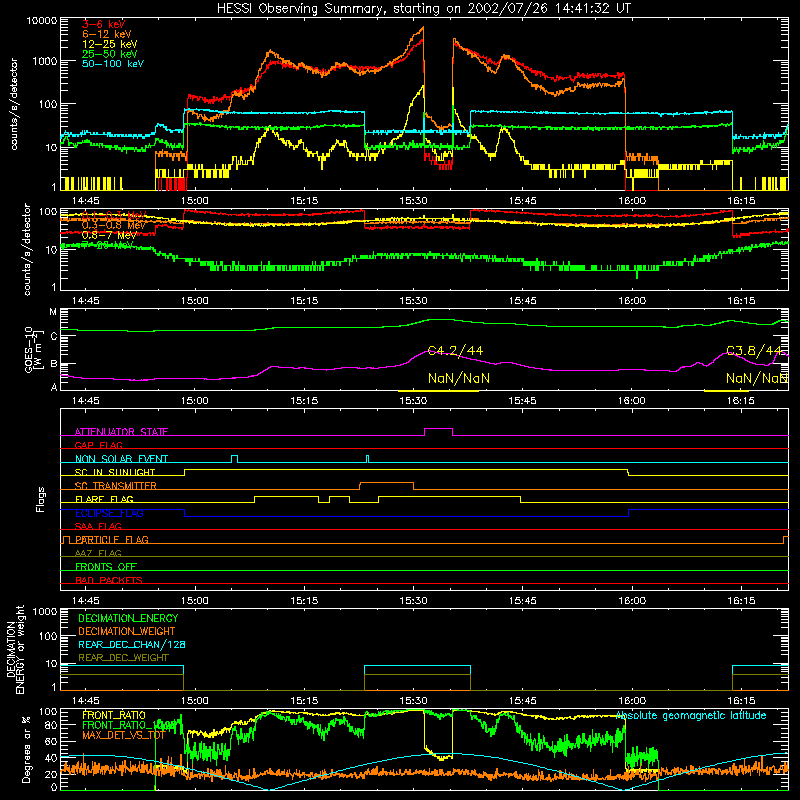Click the C3.8/44 flare annotation

tap(754, 351)
